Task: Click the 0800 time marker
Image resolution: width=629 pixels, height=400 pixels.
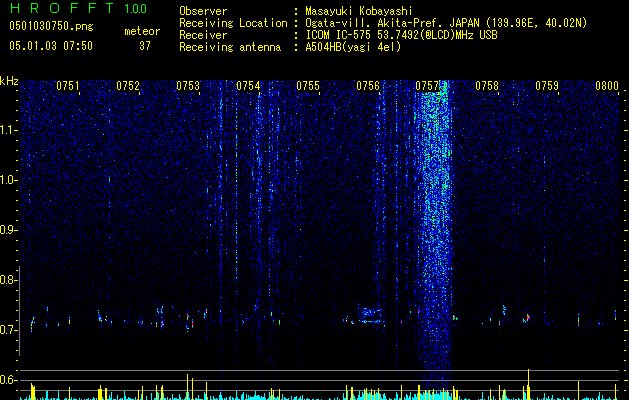Action: [x=607, y=86]
